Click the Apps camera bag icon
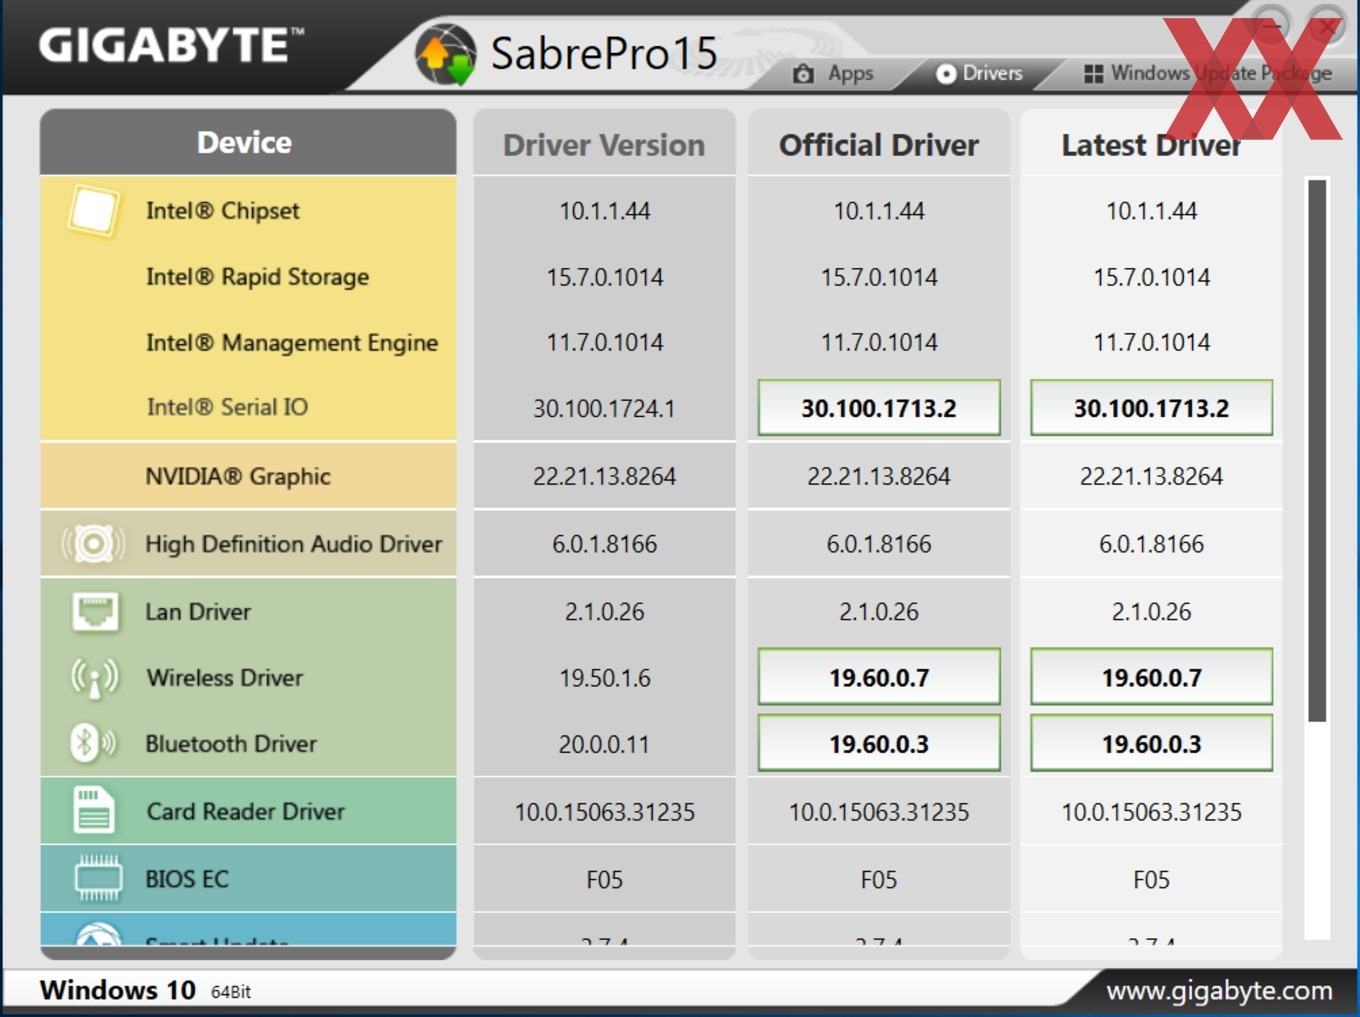The image size is (1360, 1017). click(803, 74)
